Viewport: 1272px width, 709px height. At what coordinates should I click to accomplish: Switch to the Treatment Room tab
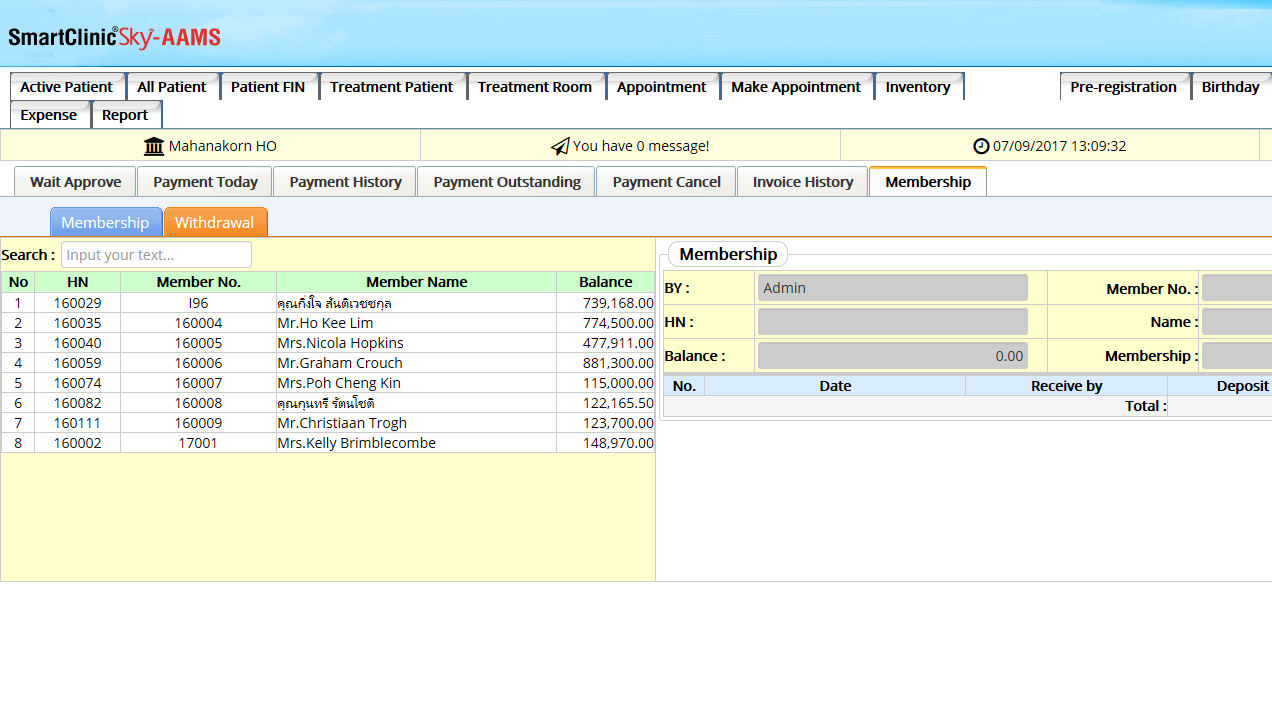[534, 87]
